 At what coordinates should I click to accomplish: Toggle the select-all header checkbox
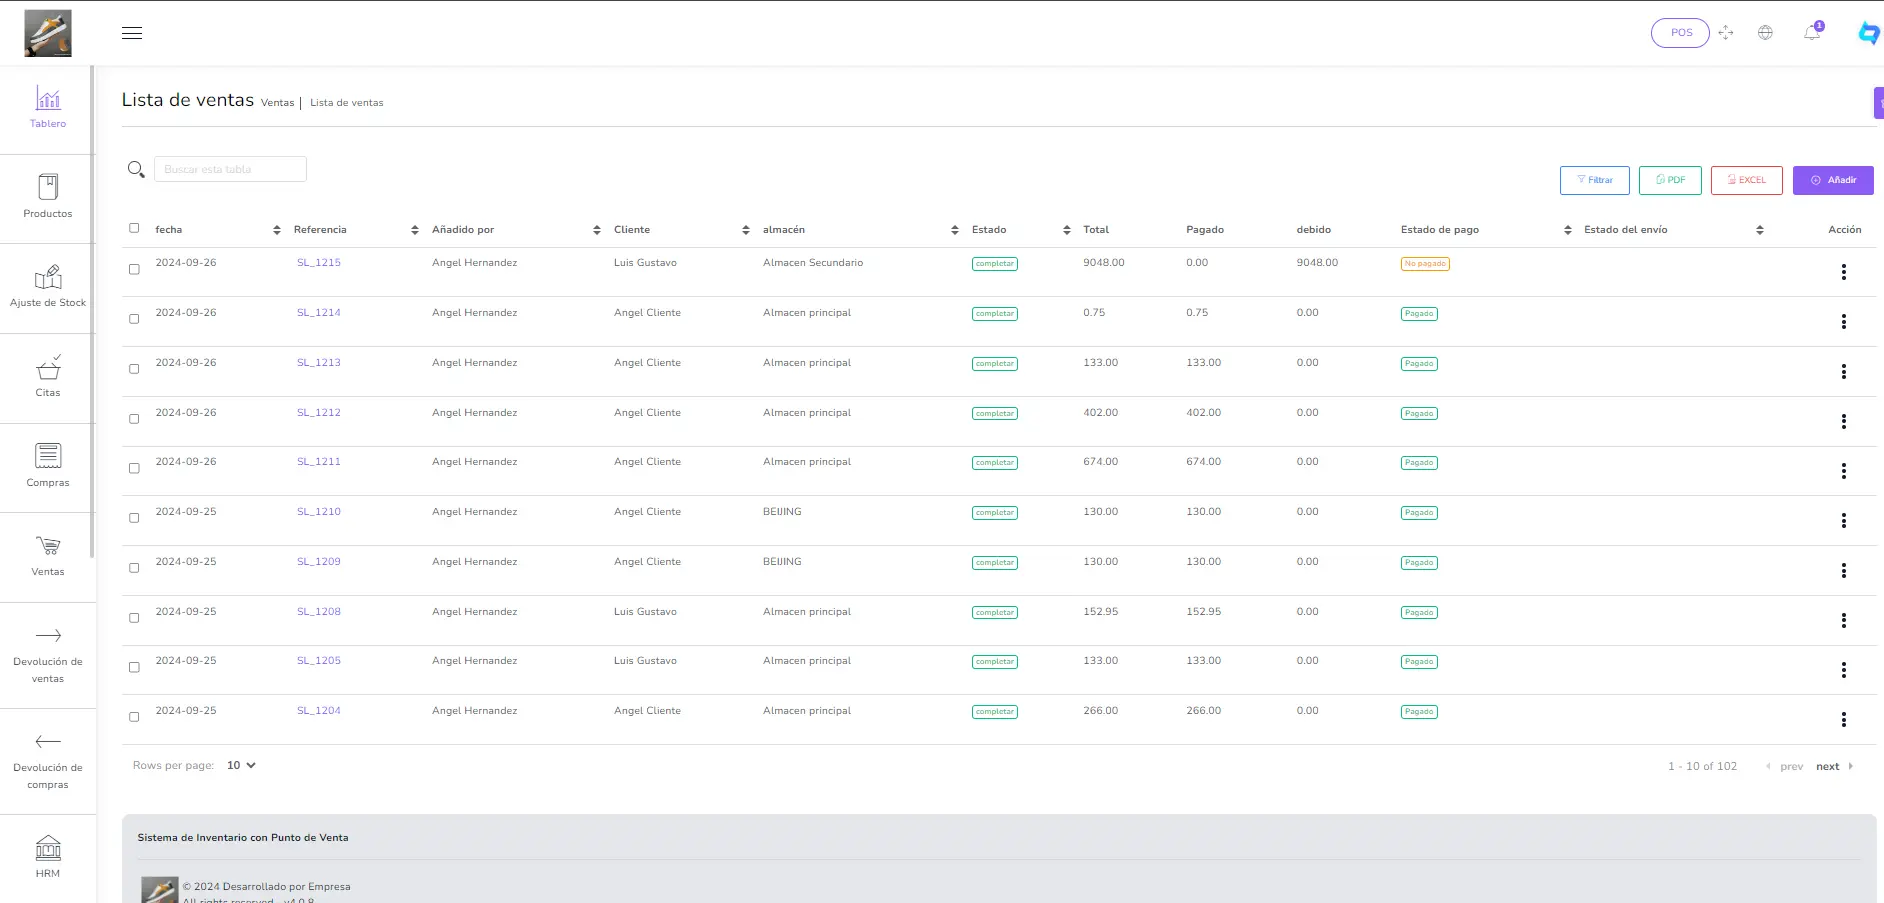(x=134, y=228)
